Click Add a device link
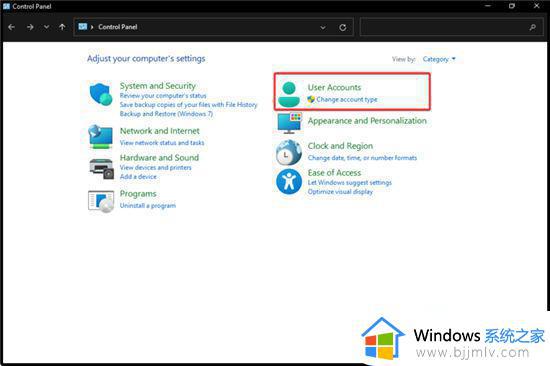Image resolution: width=550 pixels, height=366 pixels. (138, 177)
